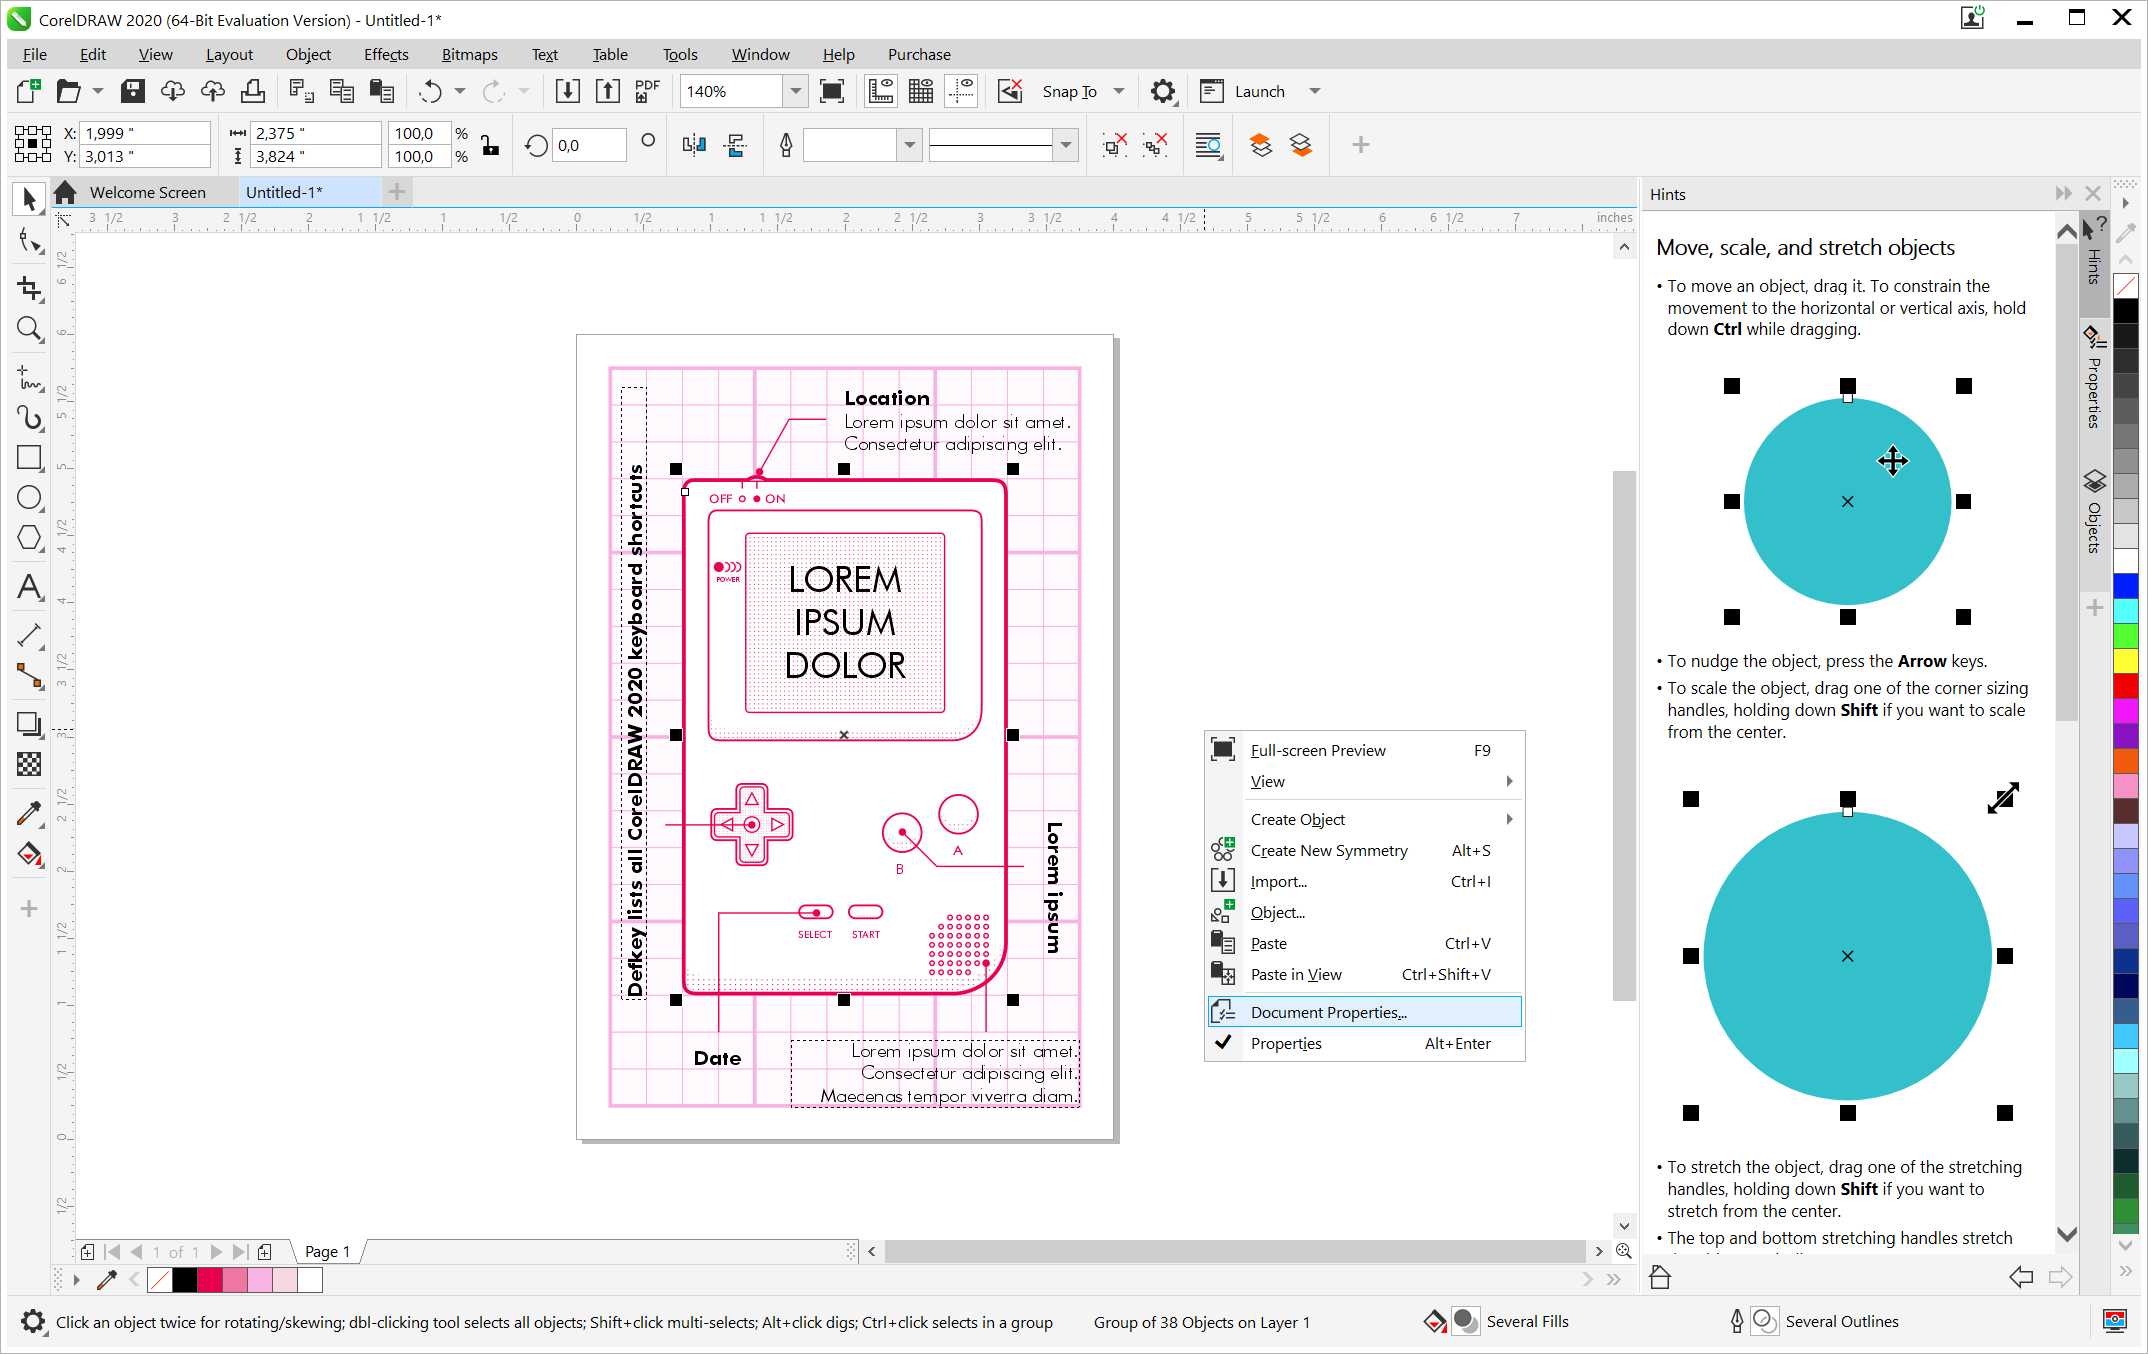The width and height of the screenshot is (2148, 1354).
Task: Switch to Welcome Screen tab
Action: (x=148, y=192)
